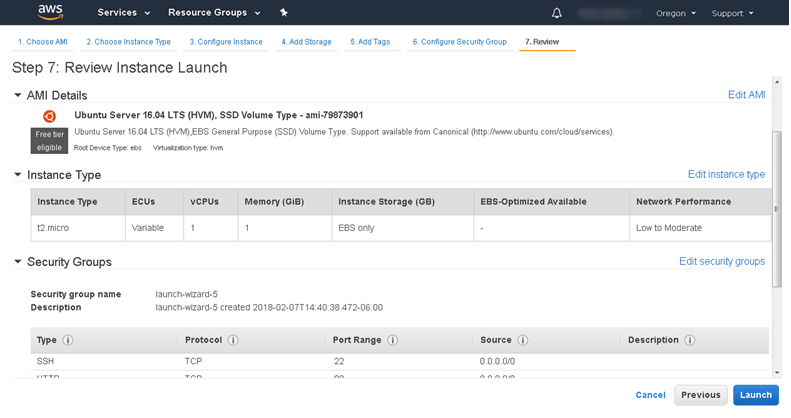Image resolution: width=791 pixels, height=418 pixels.
Task: Click the launch-wizard-5 security group name
Action: click(x=186, y=294)
